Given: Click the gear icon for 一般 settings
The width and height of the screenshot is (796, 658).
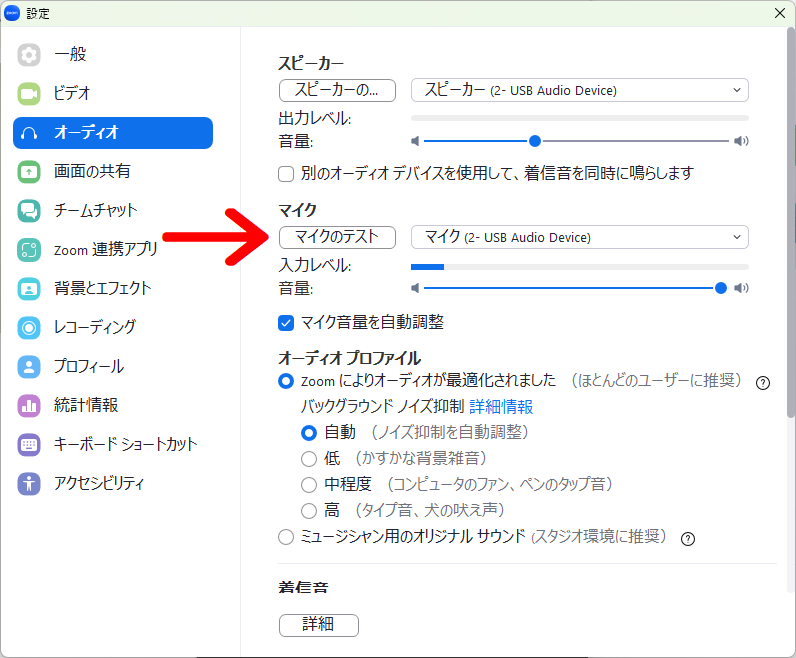Looking at the screenshot, I should (x=29, y=54).
